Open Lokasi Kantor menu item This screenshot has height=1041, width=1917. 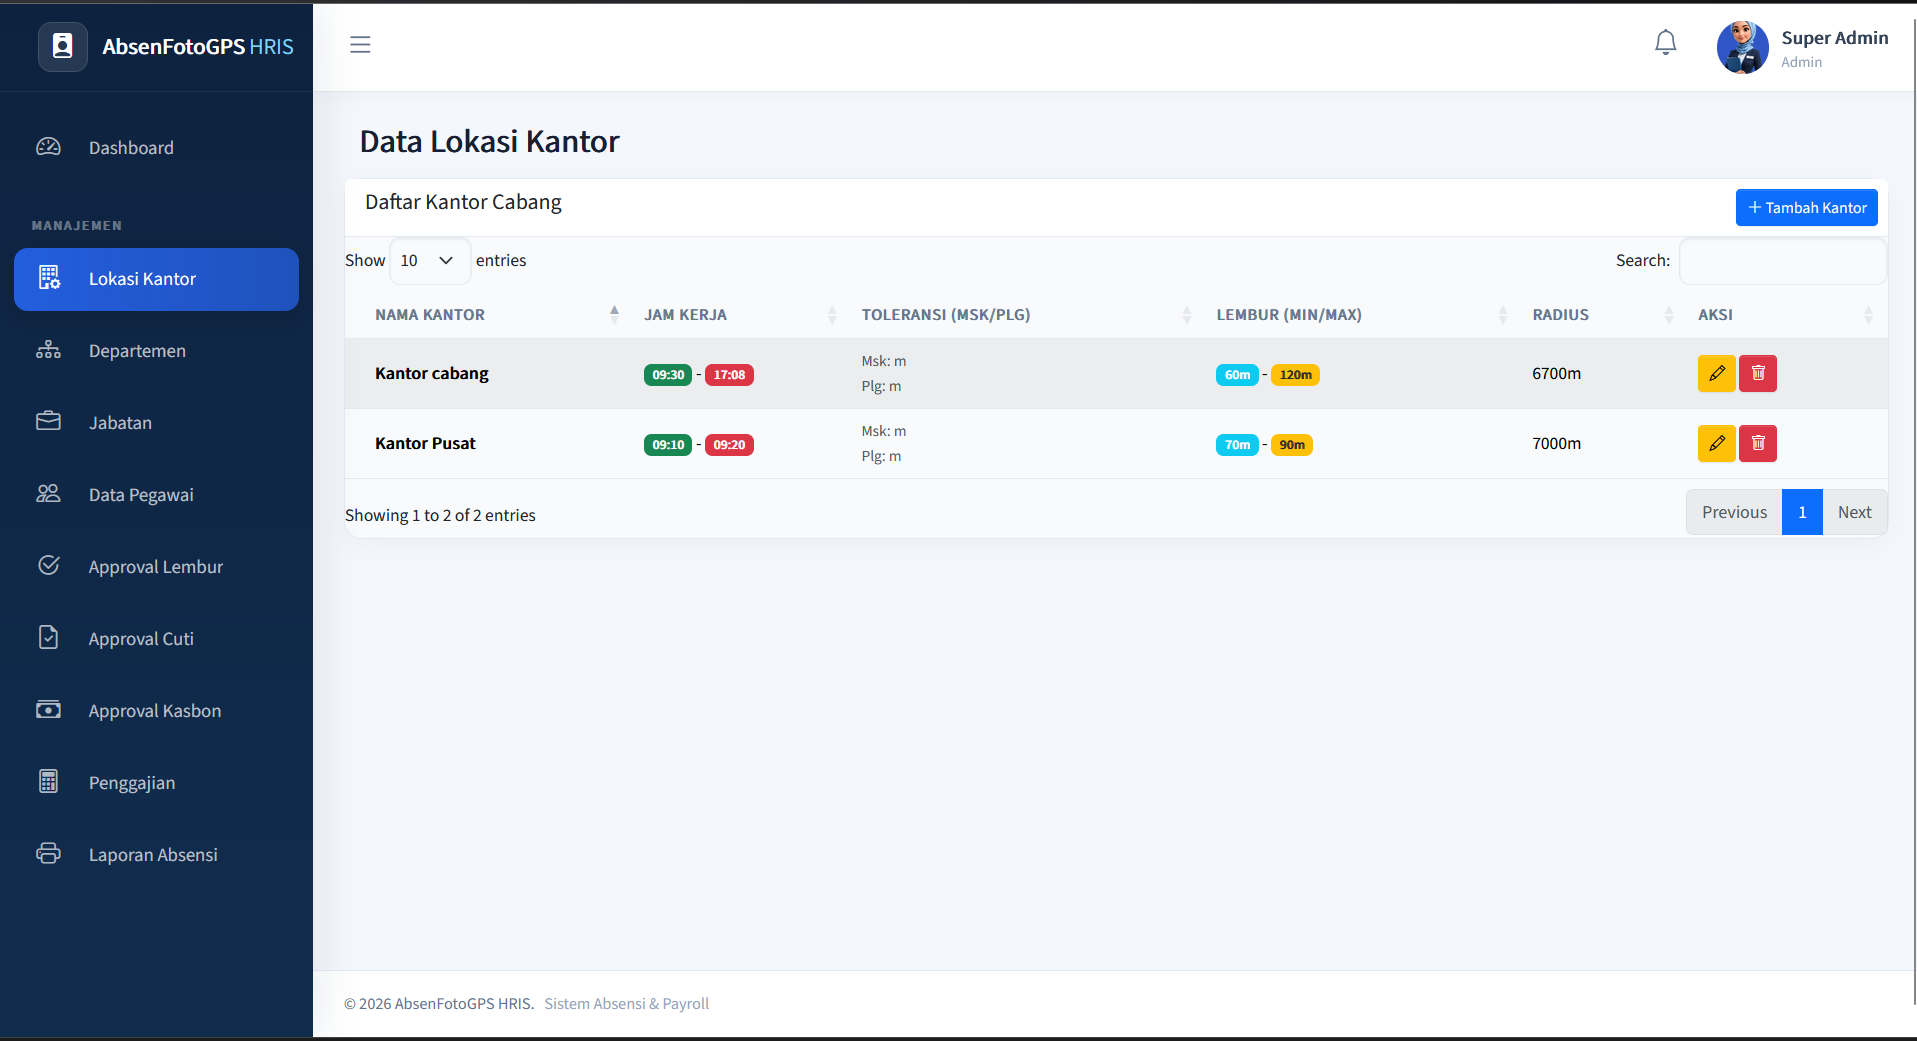pos(156,279)
